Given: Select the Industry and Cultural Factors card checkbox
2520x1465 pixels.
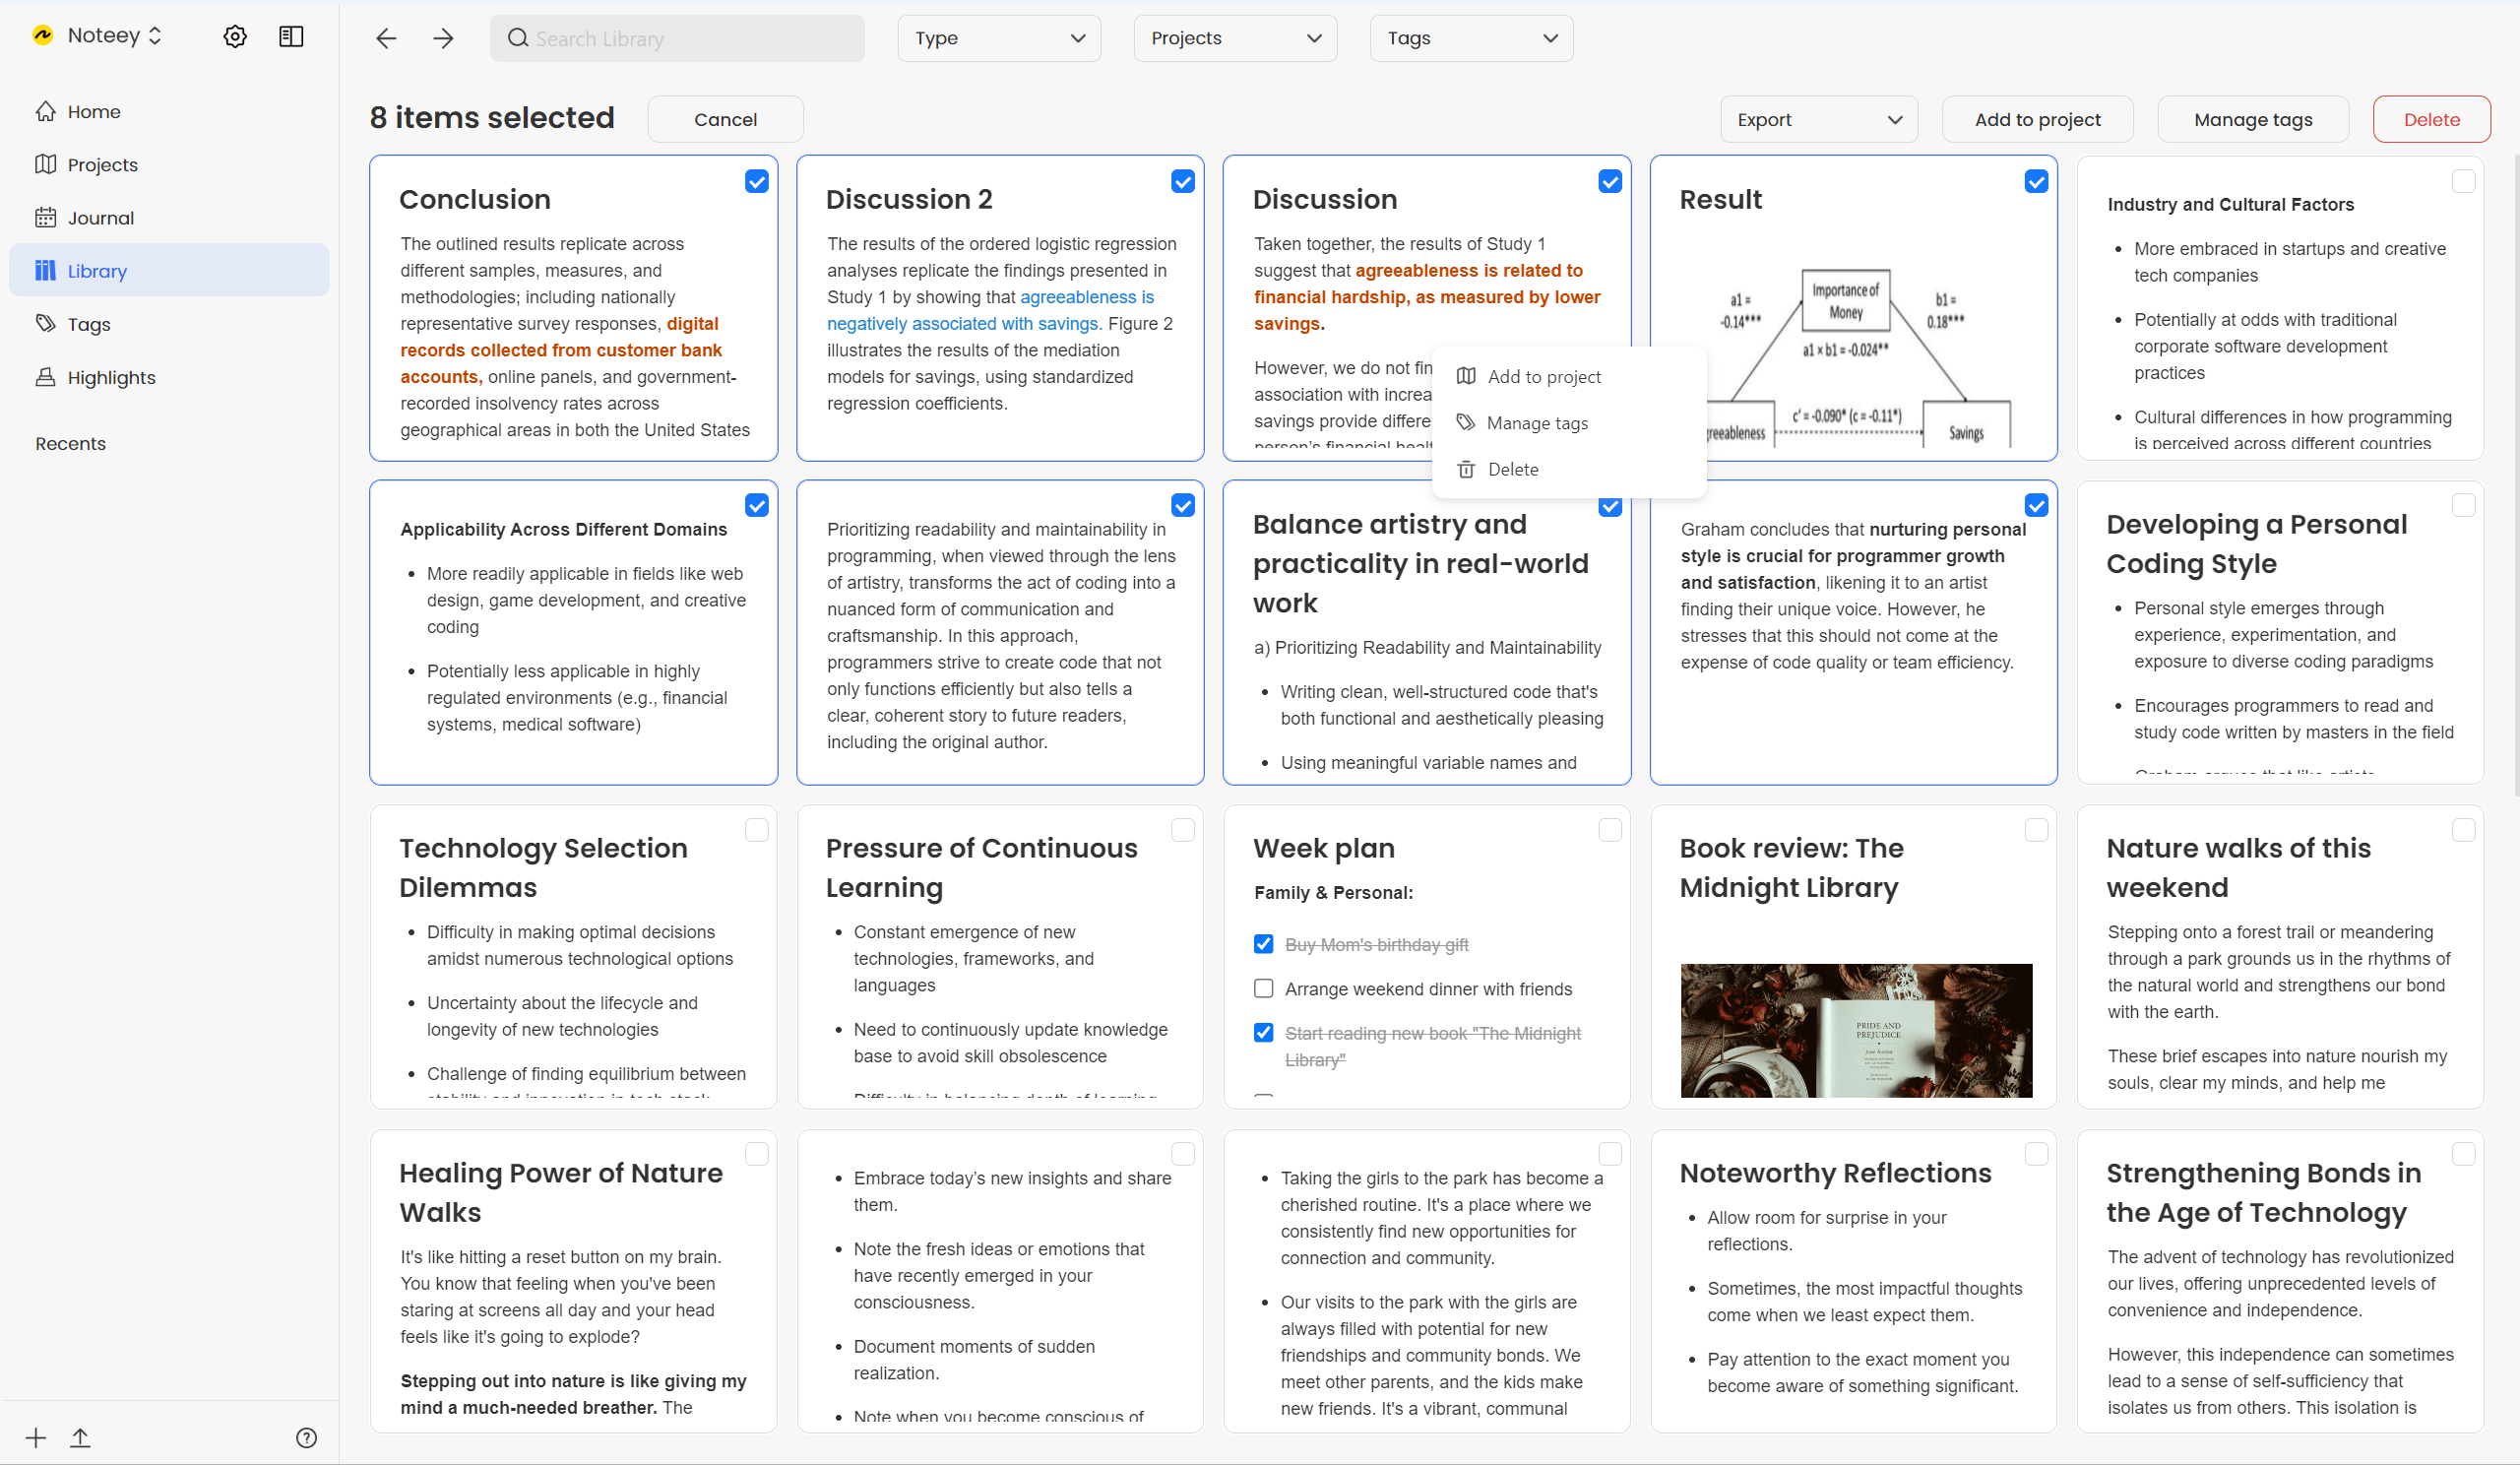Looking at the screenshot, I should [x=2463, y=181].
